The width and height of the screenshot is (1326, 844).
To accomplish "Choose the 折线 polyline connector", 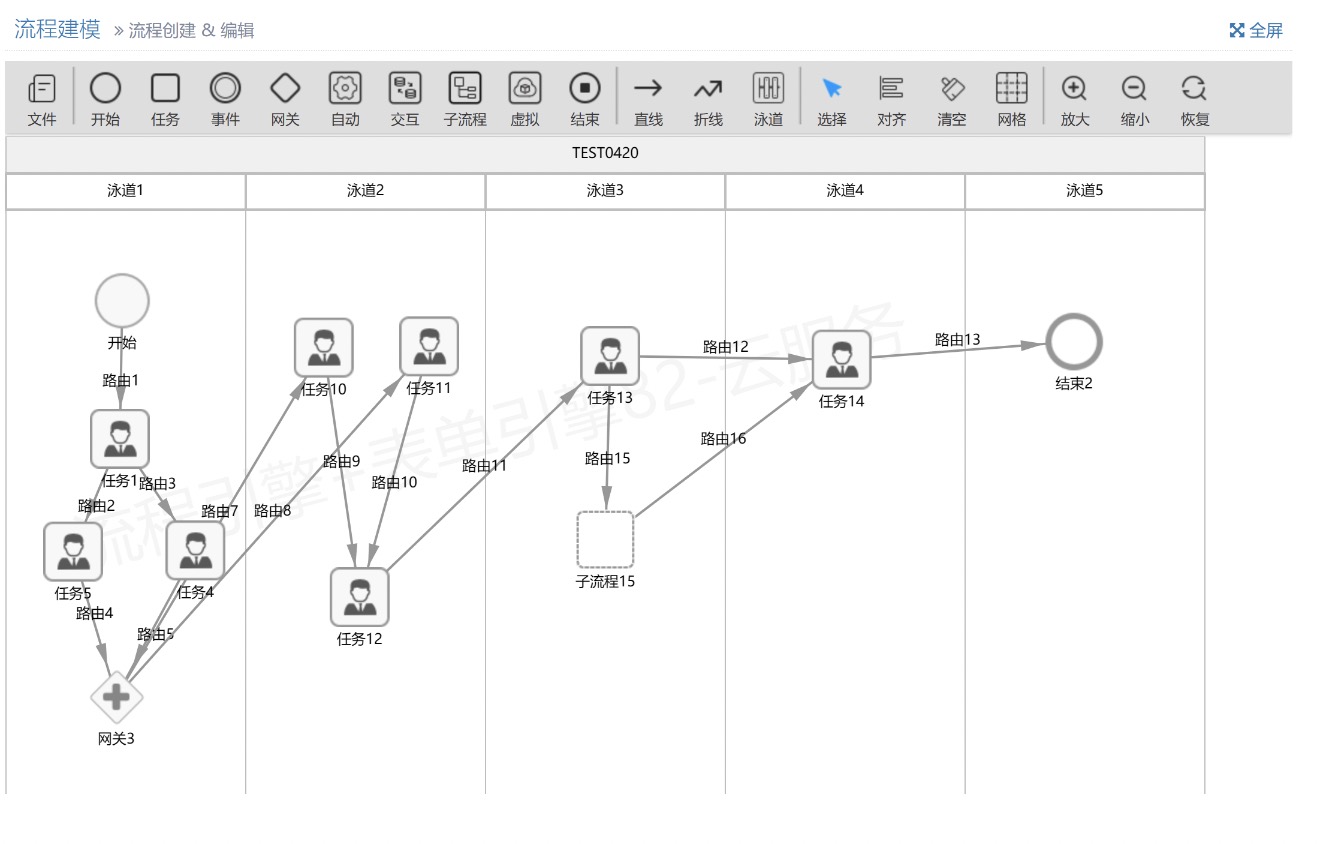I will (708, 99).
